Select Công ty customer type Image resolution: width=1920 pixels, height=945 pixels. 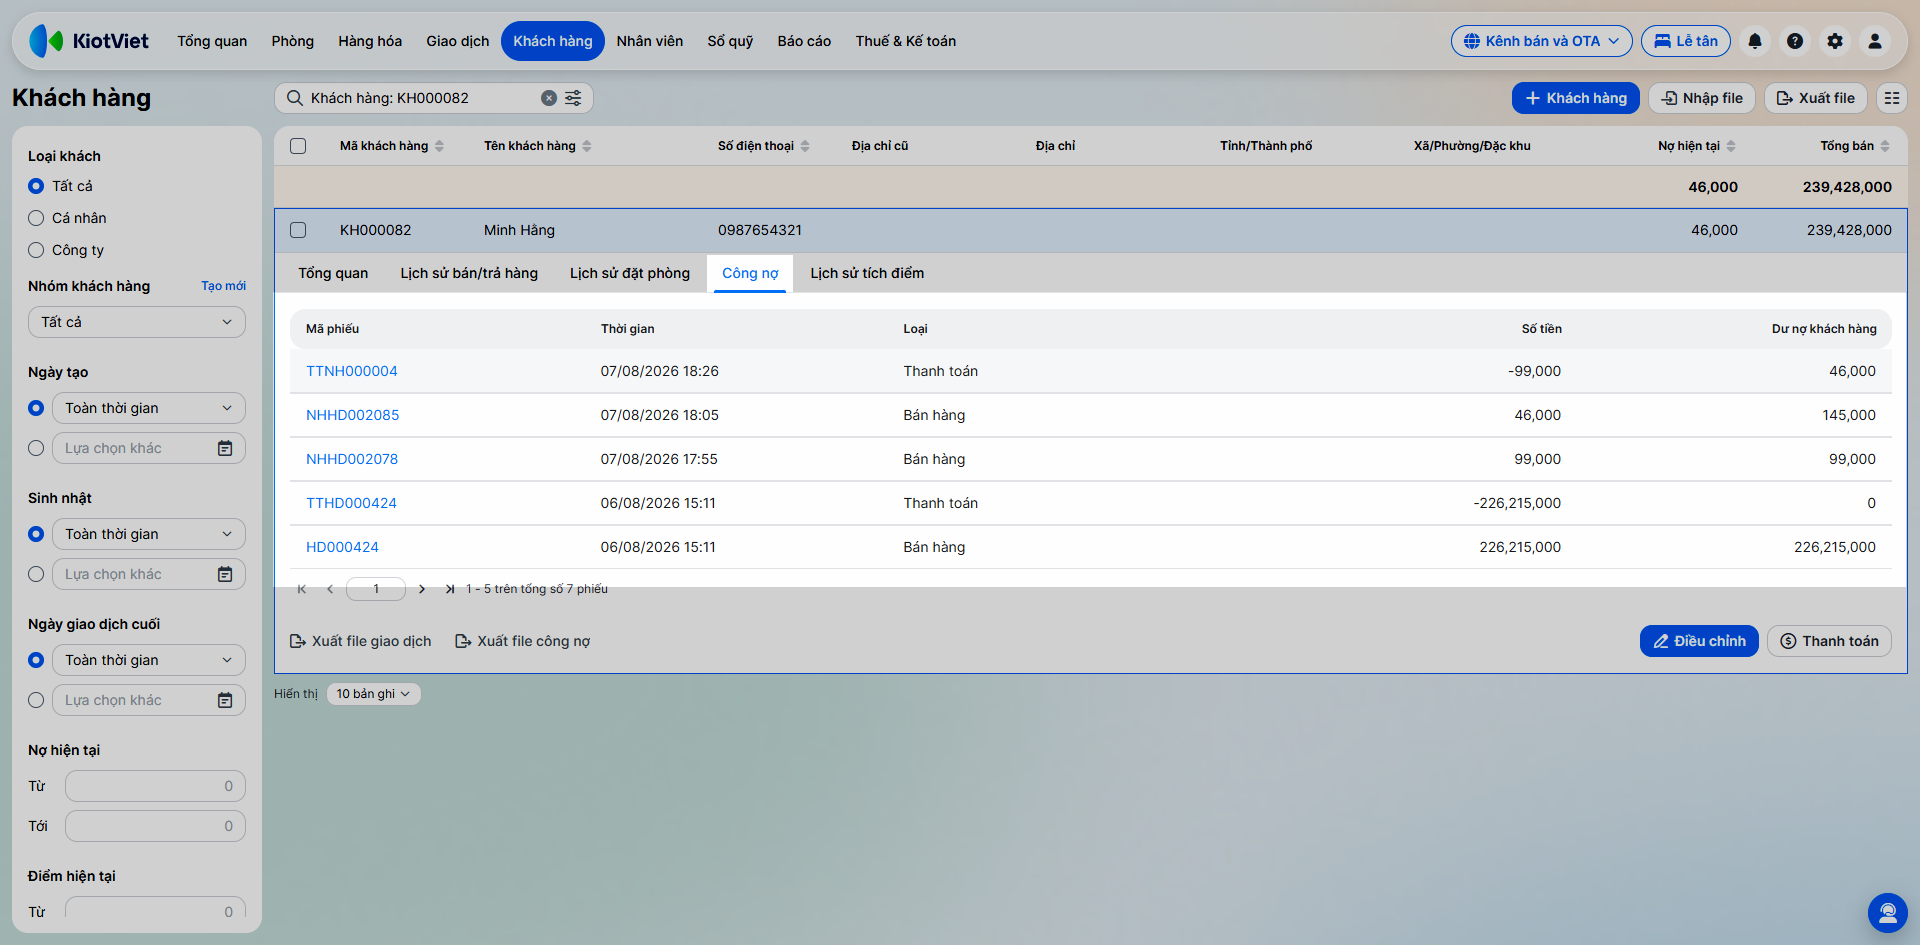[x=36, y=250]
